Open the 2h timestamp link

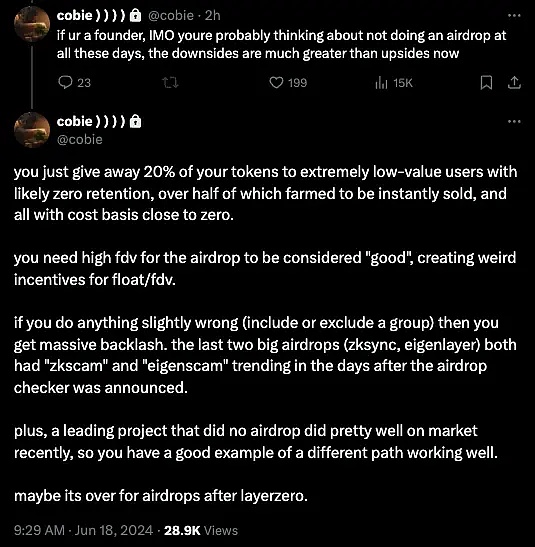pyautogui.click(x=212, y=16)
